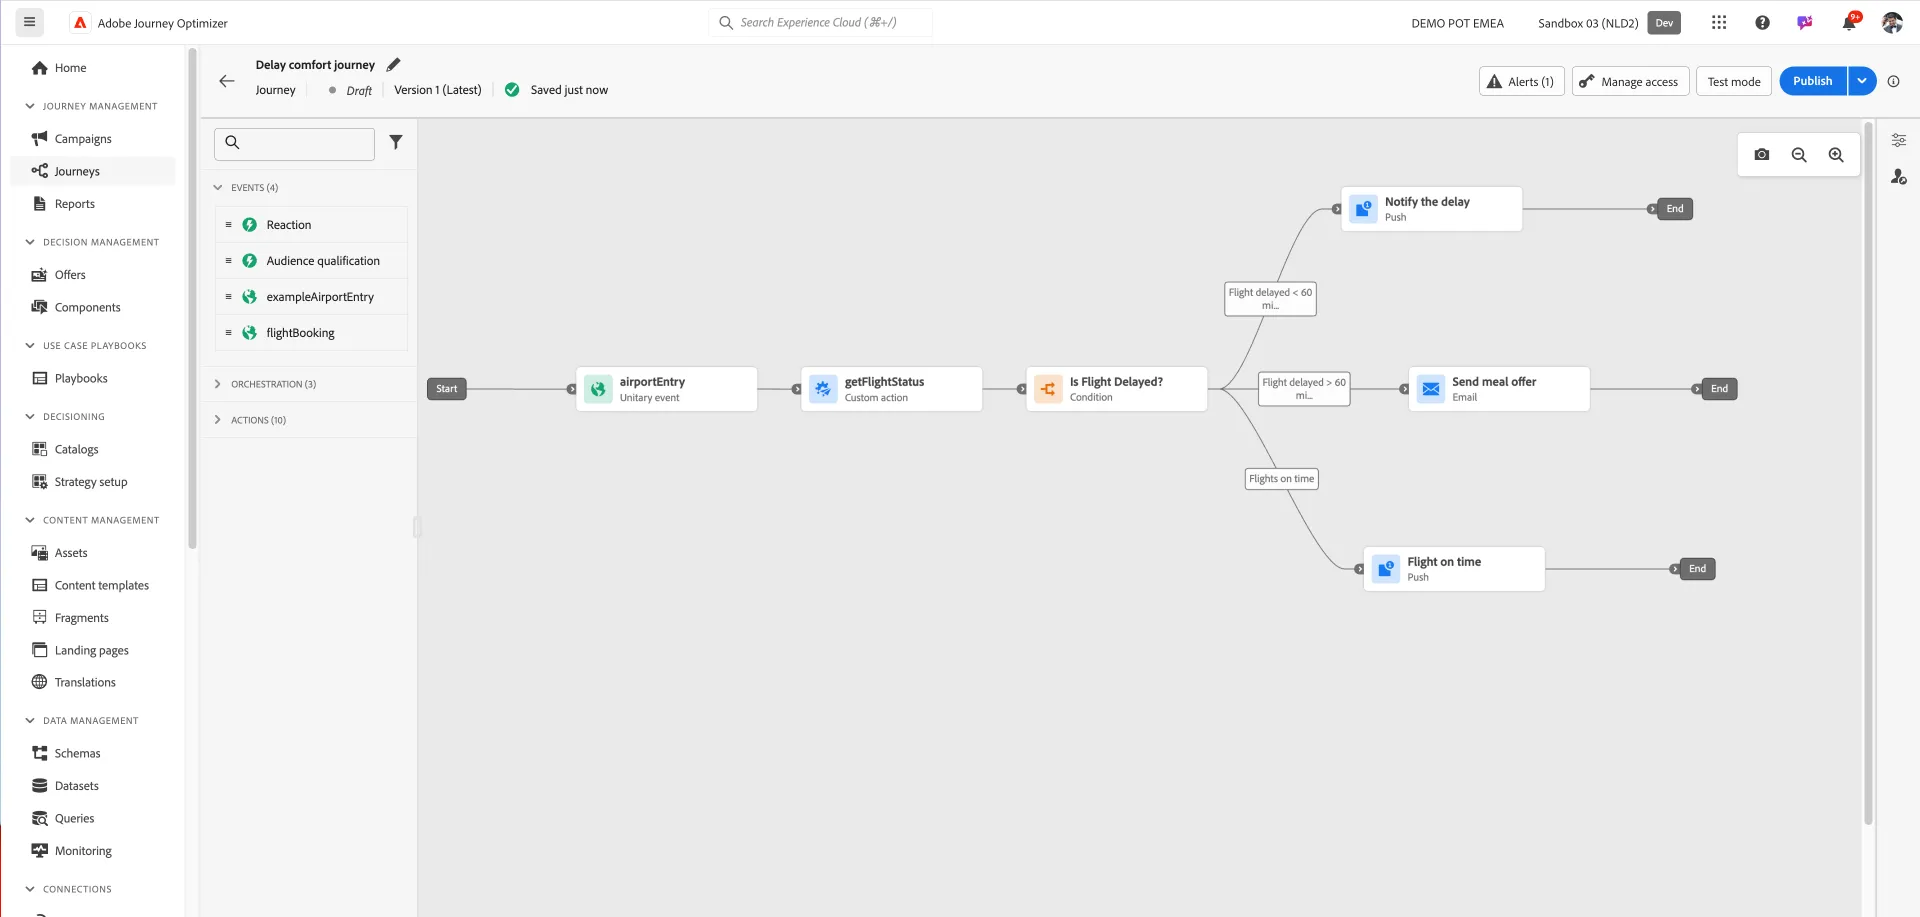This screenshot has height=917, width=1920.
Task: Expand the Actions (10) section
Action: click(x=218, y=420)
